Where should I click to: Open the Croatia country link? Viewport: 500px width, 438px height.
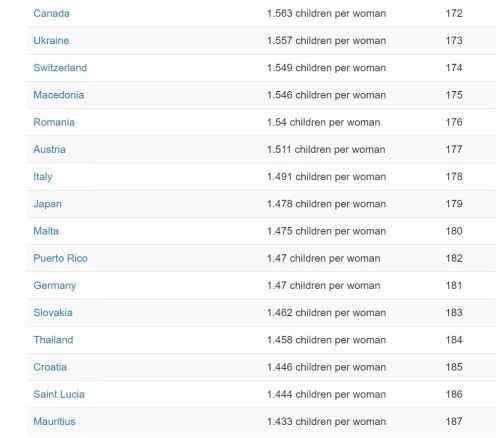[50, 367]
